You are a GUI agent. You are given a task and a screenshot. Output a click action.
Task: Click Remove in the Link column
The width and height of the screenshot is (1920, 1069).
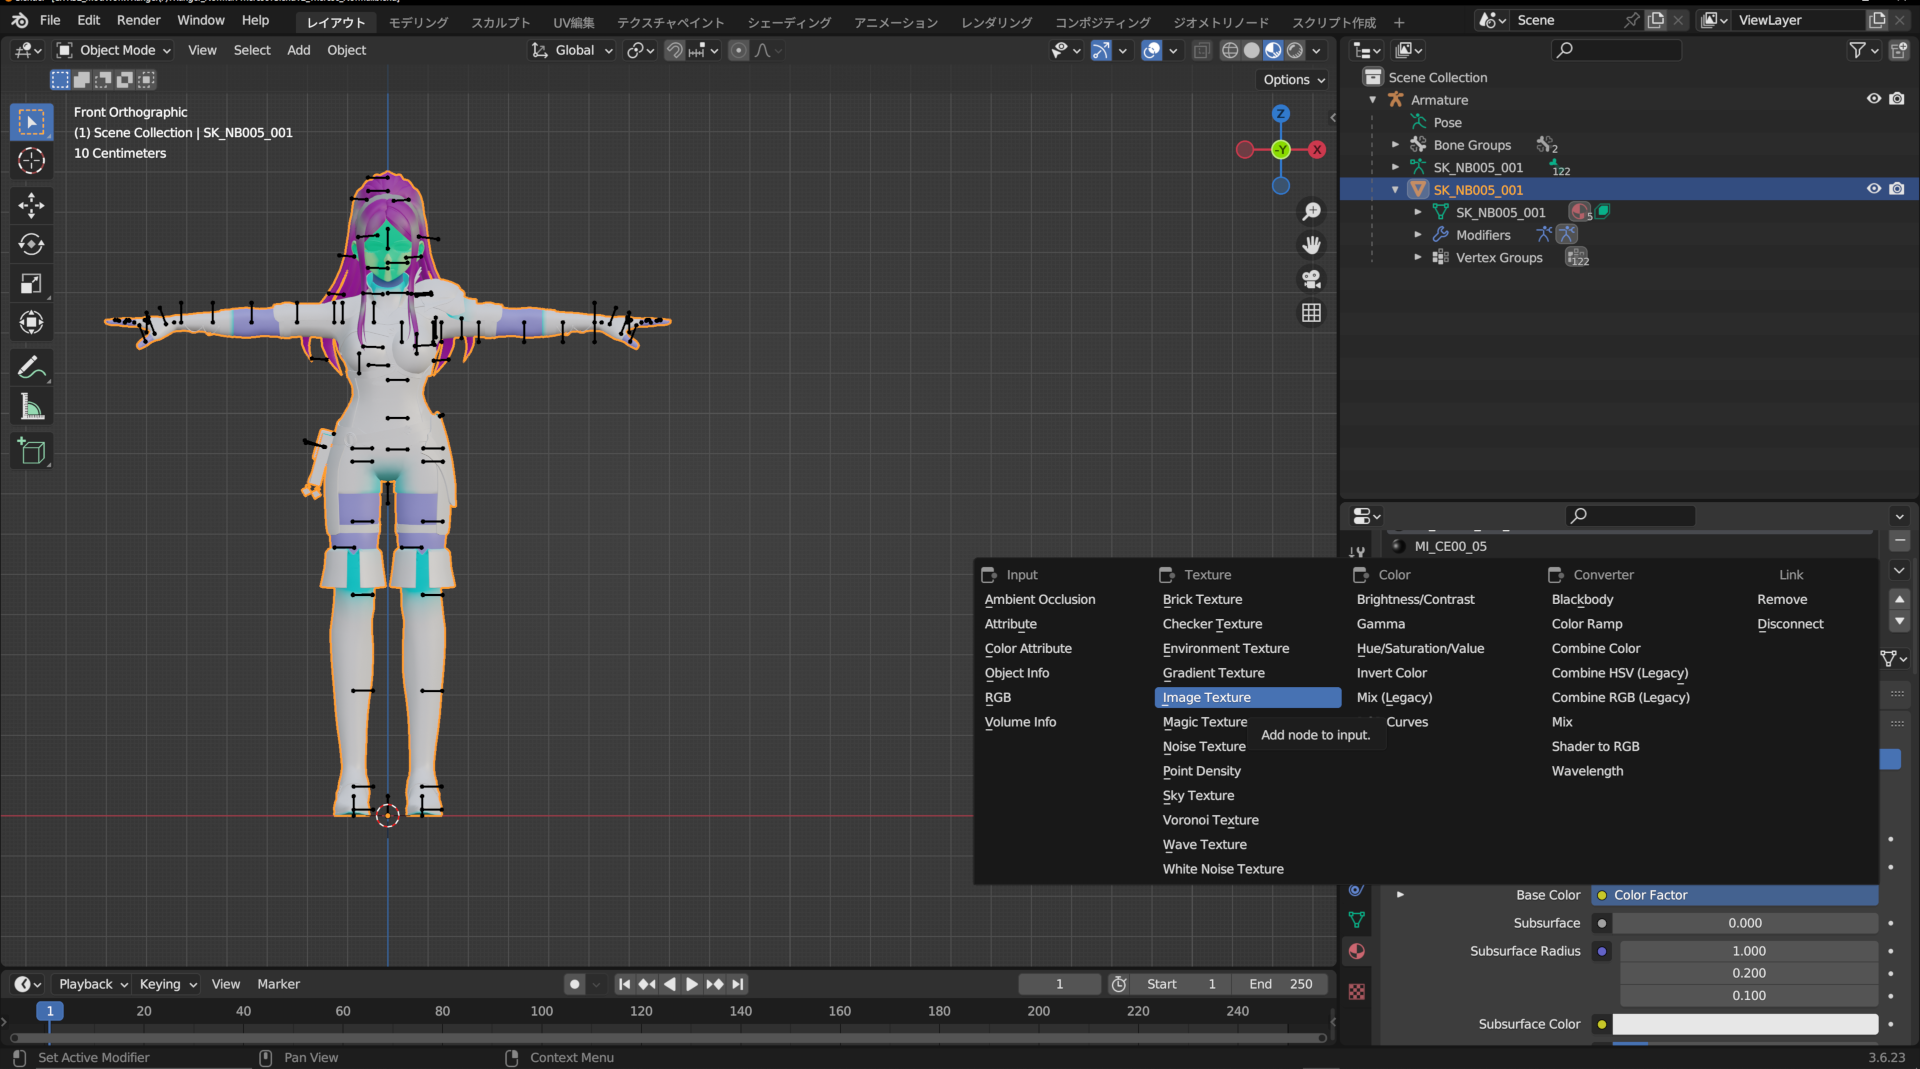click(1782, 600)
